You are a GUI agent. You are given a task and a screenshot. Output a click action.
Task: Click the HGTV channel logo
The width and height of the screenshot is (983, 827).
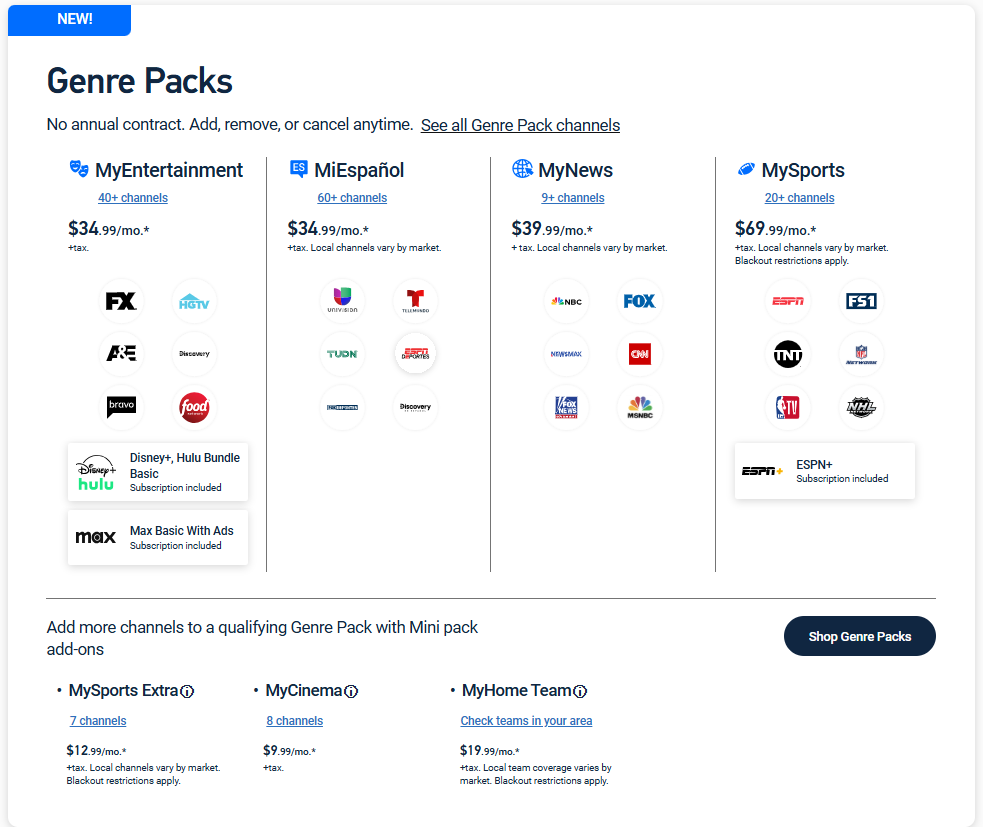click(194, 302)
